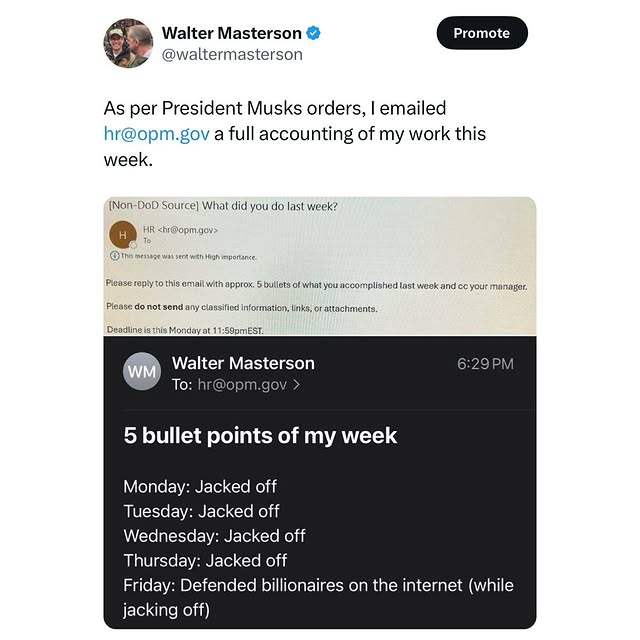Viewport: 640px width, 640px height.
Task: Click the Walter Masterson display name in the tweet header
Action: click(x=233, y=33)
